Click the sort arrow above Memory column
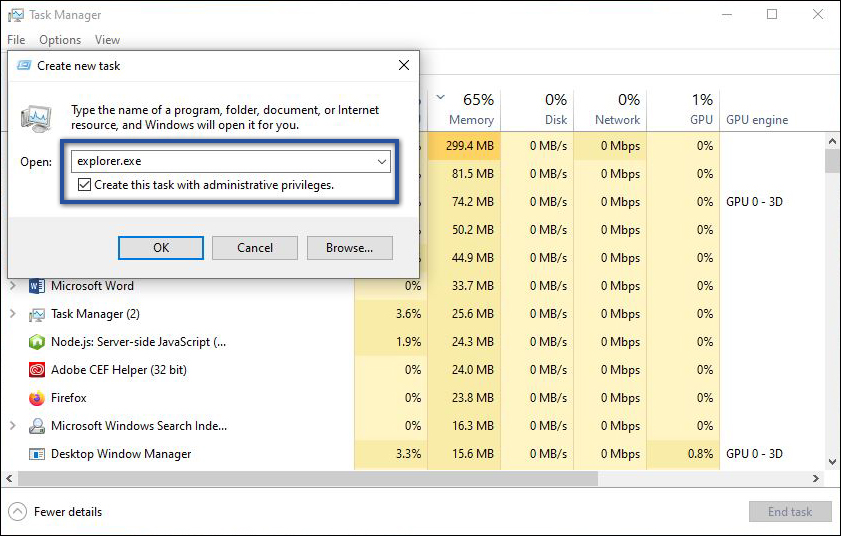The width and height of the screenshot is (841, 536). (440, 97)
